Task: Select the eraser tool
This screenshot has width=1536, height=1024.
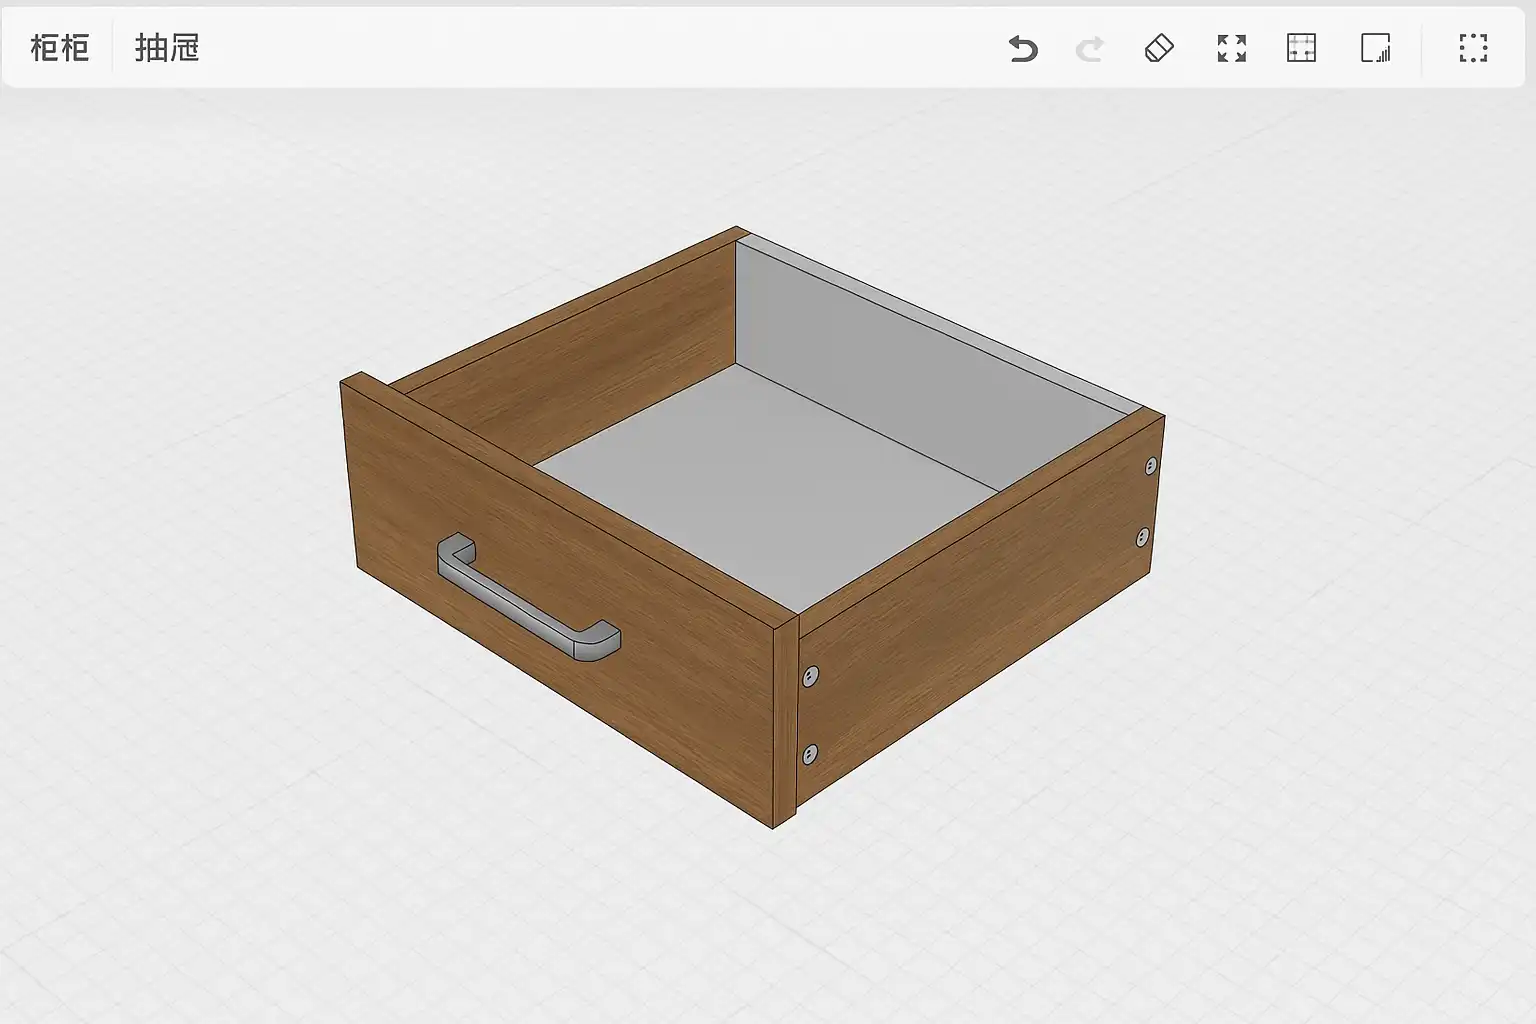Action: [x=1158, y=48]
